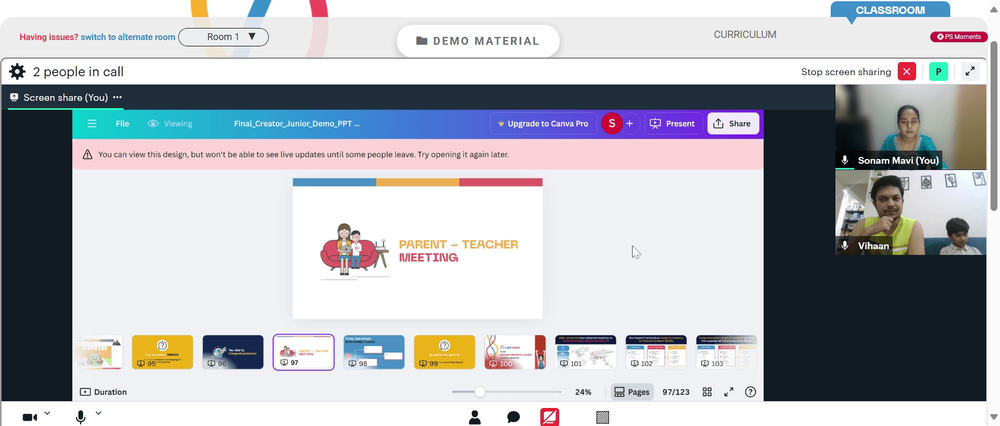Stop screen sharing with red X button
The image size is (1000, 426).
[906, 71]
